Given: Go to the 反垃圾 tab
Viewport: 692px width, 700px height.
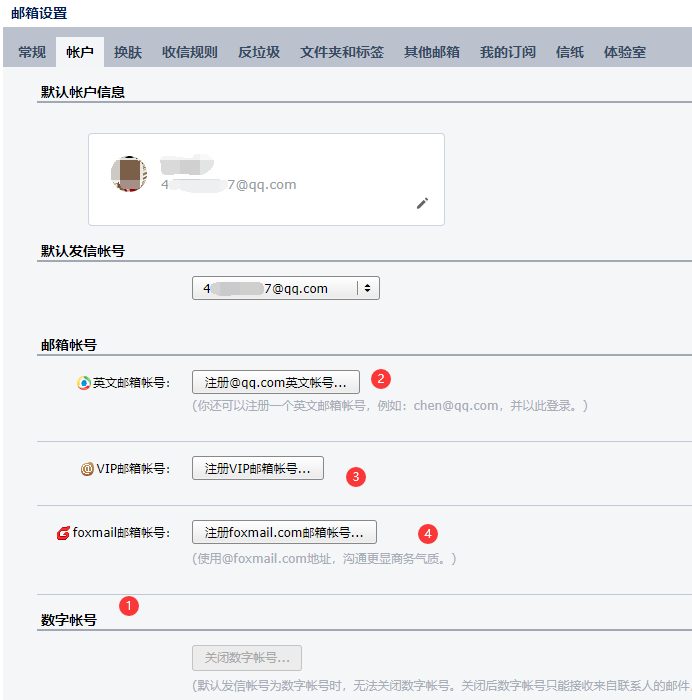Looking at the screenshot, I should click(x=258, y=52).
